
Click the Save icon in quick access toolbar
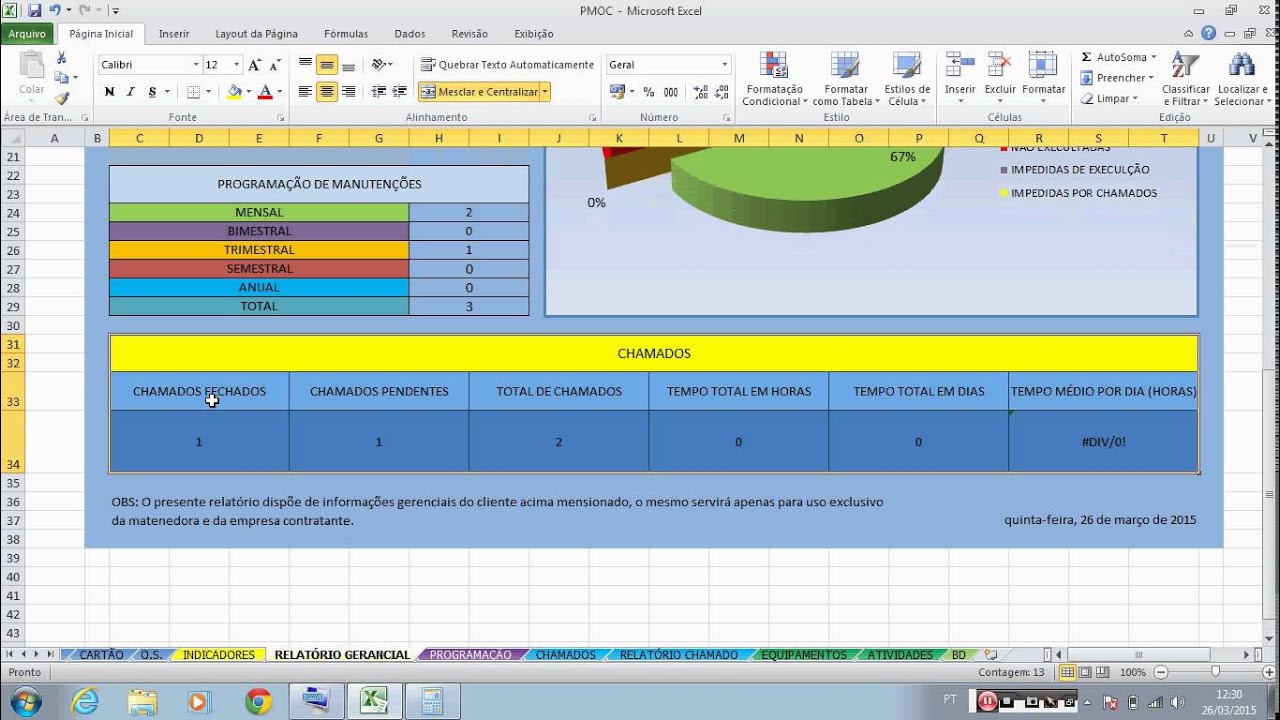point(35,11)
